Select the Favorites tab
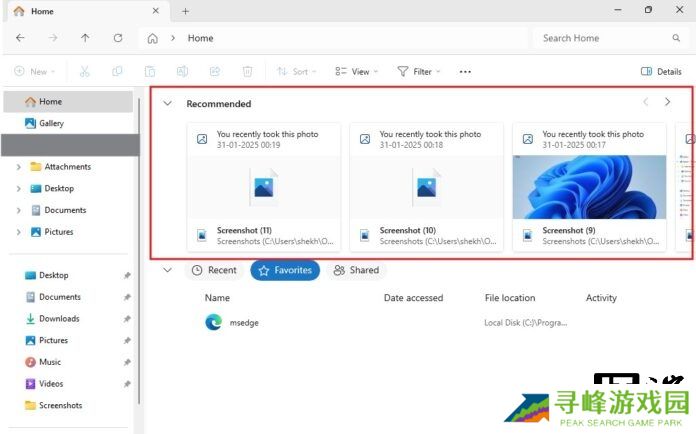This screenshot has height=434, width=696. [x=285, y=270]
